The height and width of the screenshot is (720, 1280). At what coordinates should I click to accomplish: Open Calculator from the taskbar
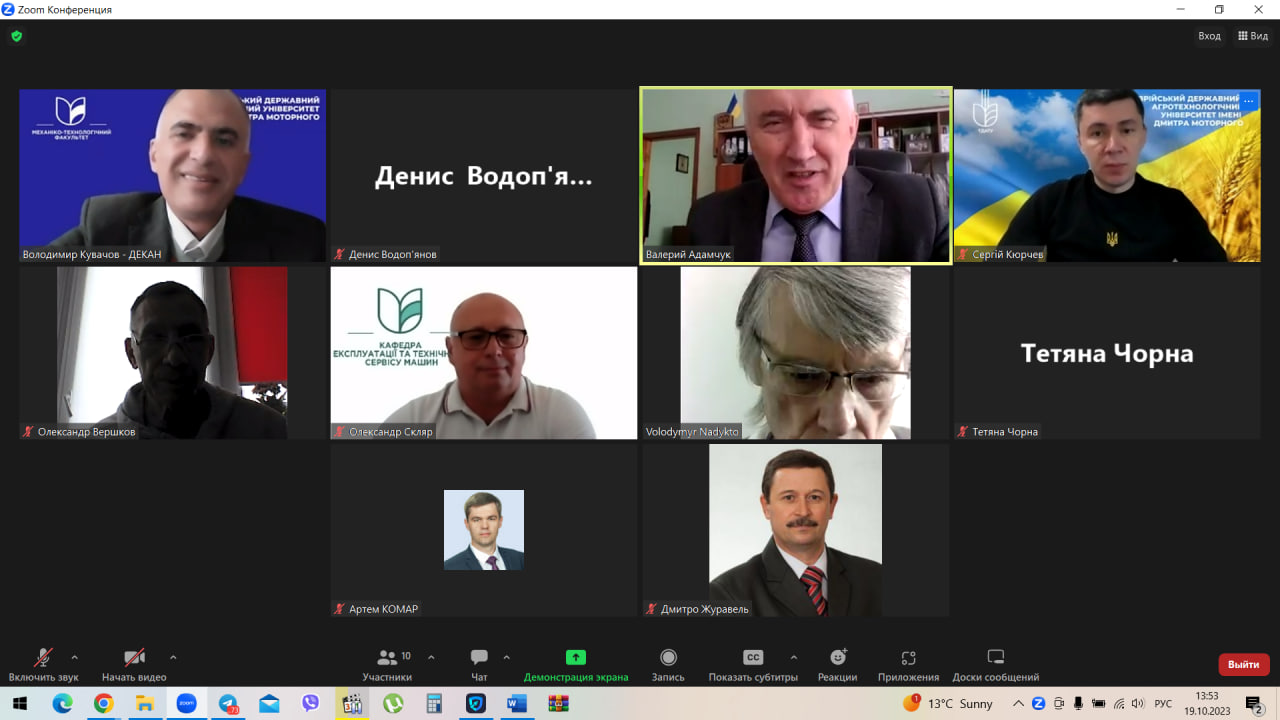[x=434, y=703]
